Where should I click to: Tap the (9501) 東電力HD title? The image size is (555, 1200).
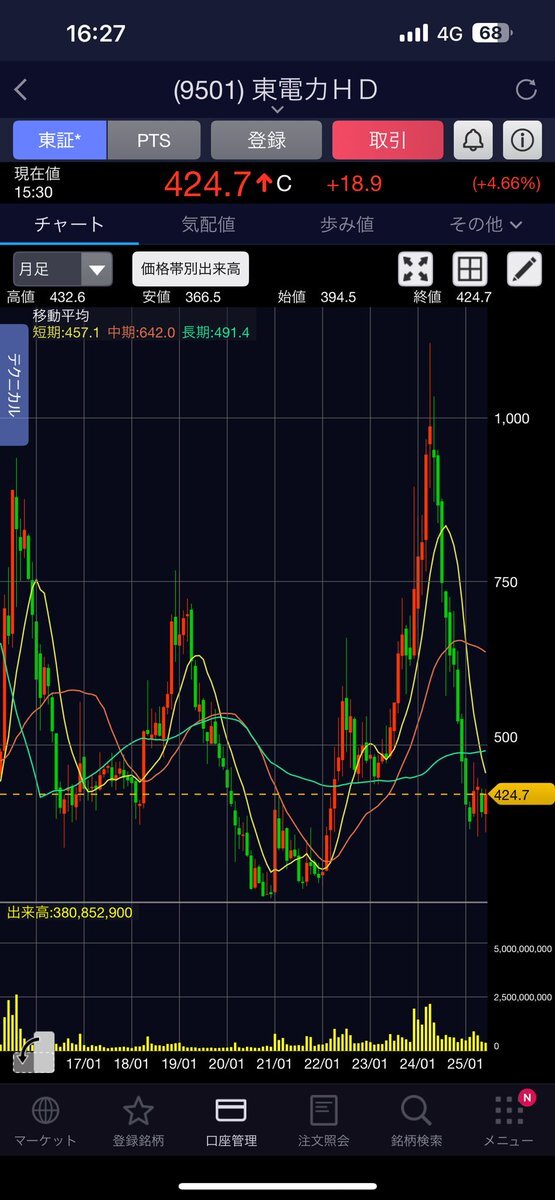point(276,90)
